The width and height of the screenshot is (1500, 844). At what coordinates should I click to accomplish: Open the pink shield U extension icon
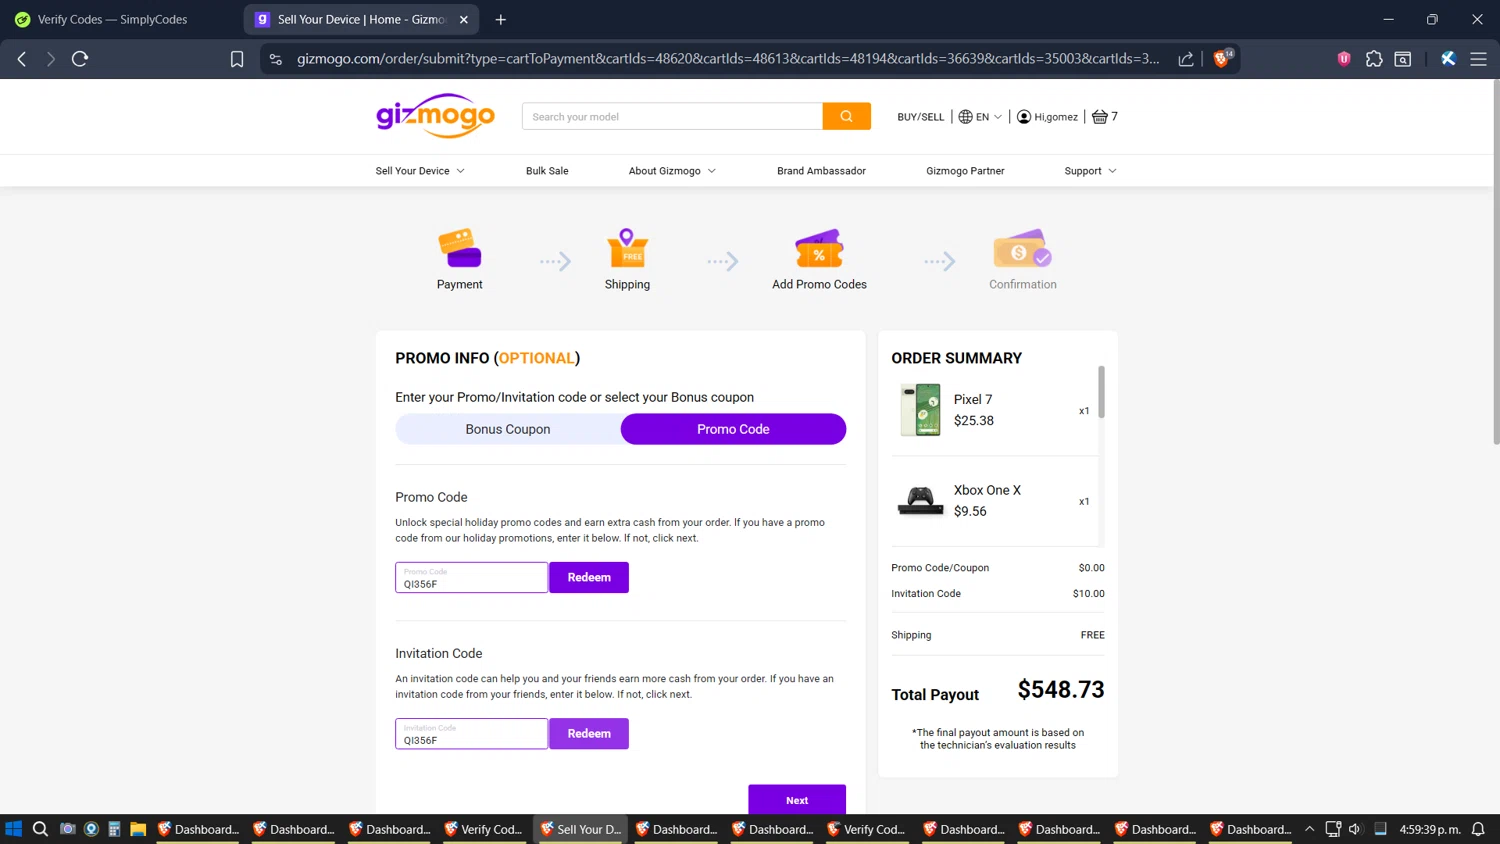[1344, 59]
